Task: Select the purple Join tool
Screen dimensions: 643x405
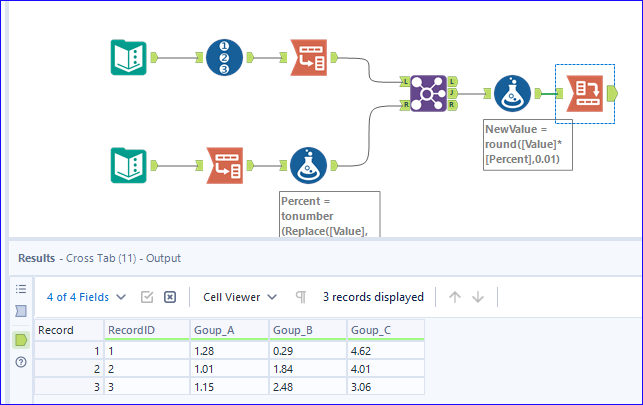Action: tap(428, 93)
